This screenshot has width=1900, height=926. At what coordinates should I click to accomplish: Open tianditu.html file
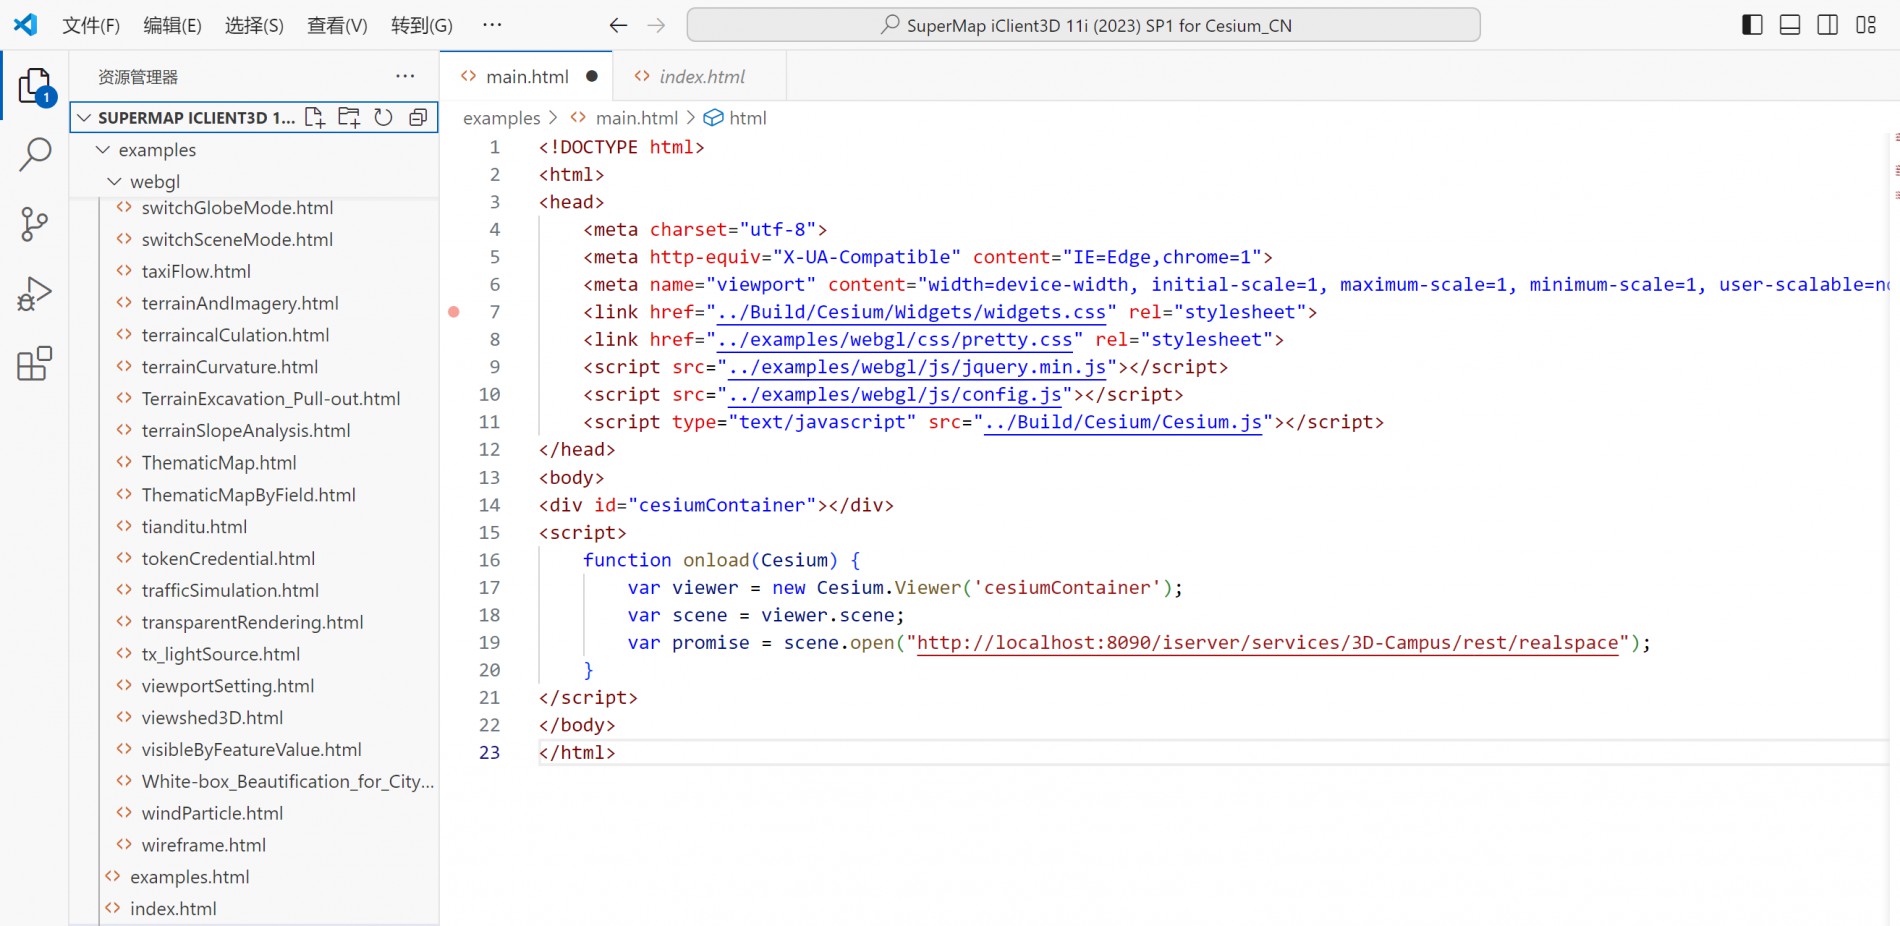(194, 527)
